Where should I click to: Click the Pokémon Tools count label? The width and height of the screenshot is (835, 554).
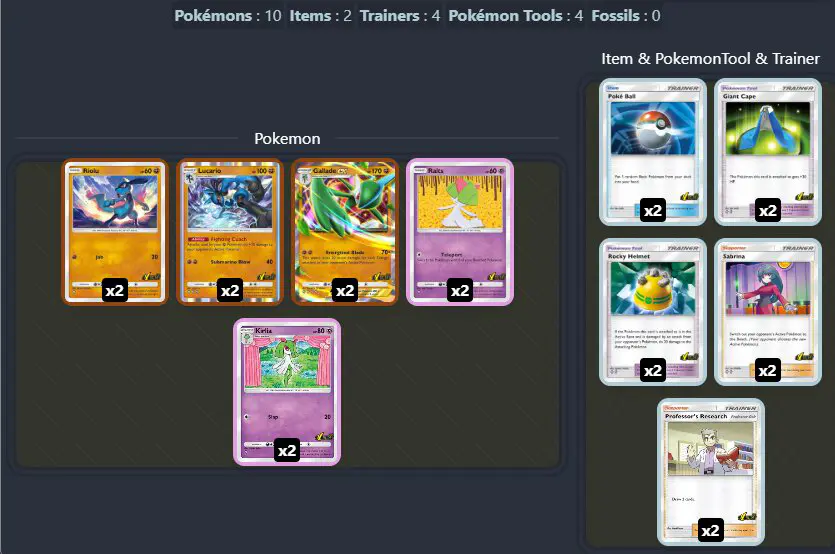[x=515, y=15]
